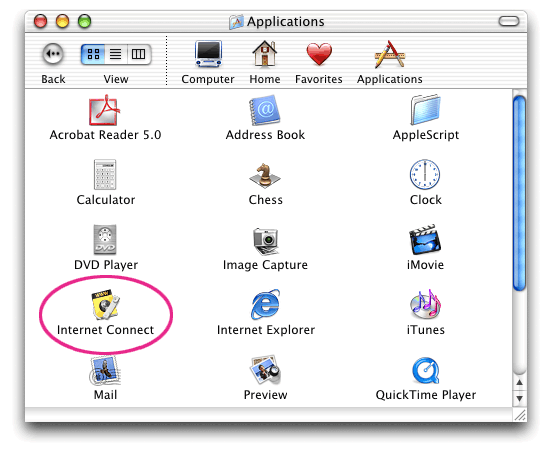Viewport: 551px width, 453px height.
Task: Launch Acrobat Reader 5.0
Action: (104, 110)
